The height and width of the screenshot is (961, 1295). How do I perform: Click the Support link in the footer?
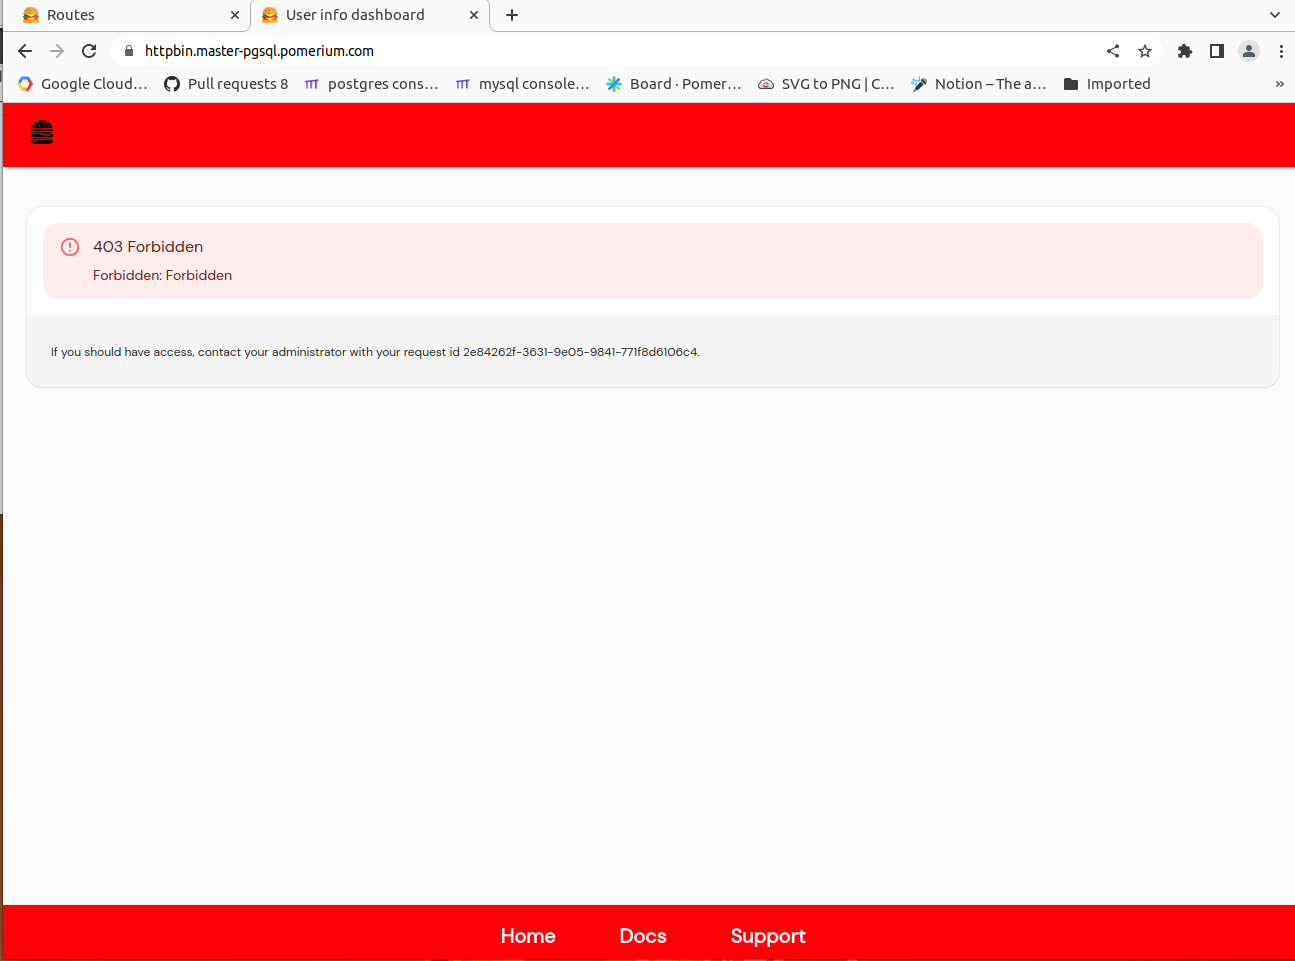[768, 936]
